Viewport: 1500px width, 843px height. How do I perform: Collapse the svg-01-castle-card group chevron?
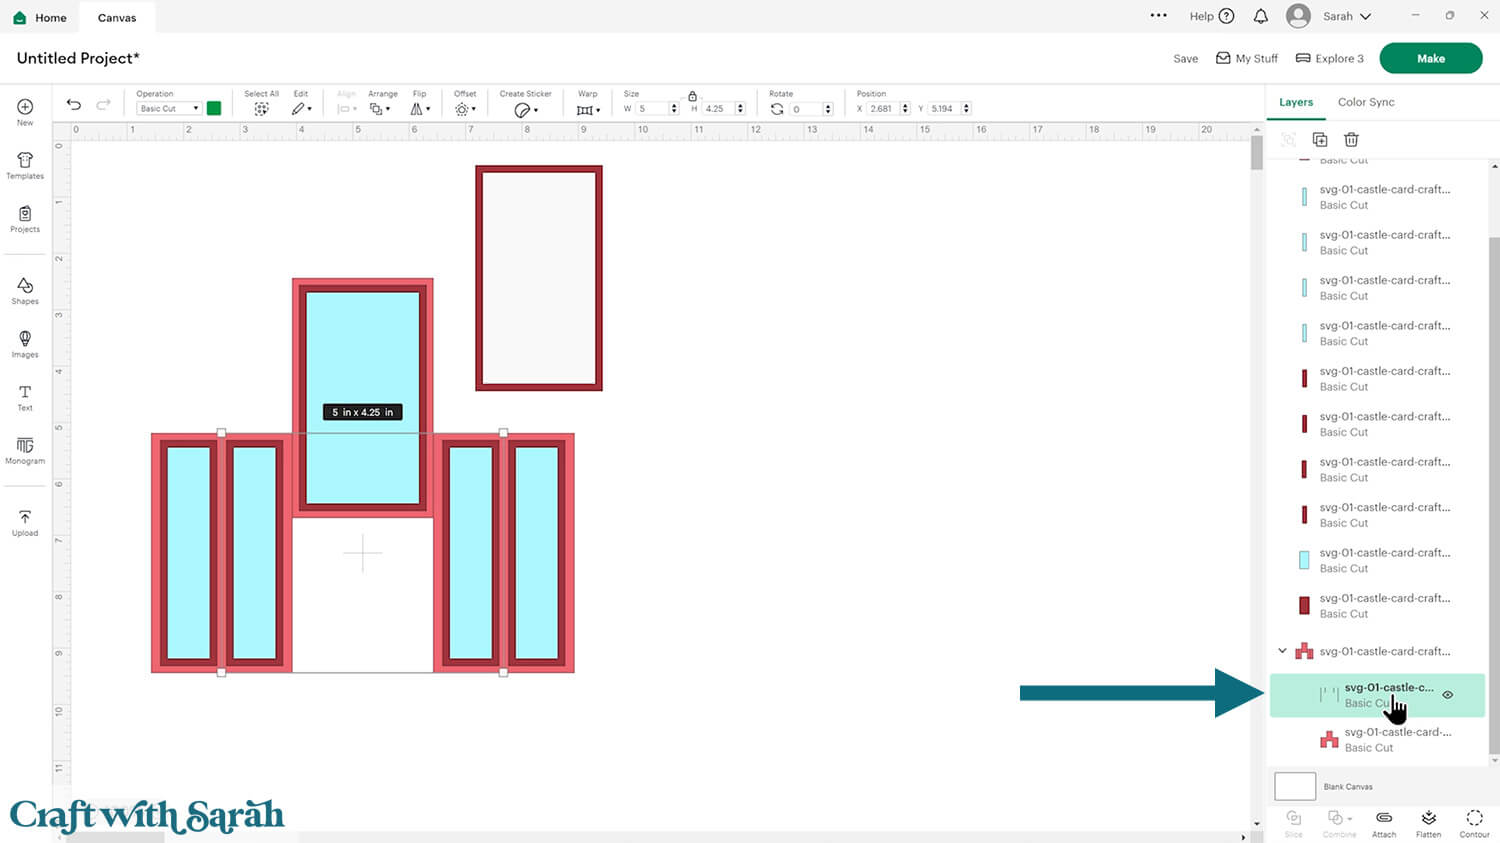pos(1282,651)
